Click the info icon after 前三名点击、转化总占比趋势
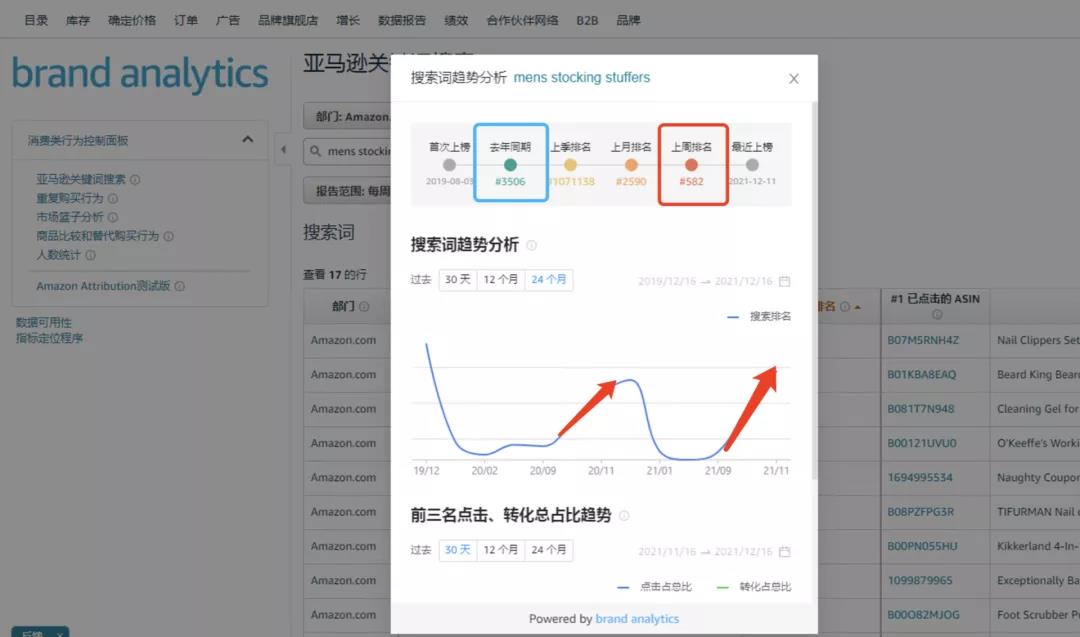This screenshot has width=1080, height=637. click(x=622, y=515)
